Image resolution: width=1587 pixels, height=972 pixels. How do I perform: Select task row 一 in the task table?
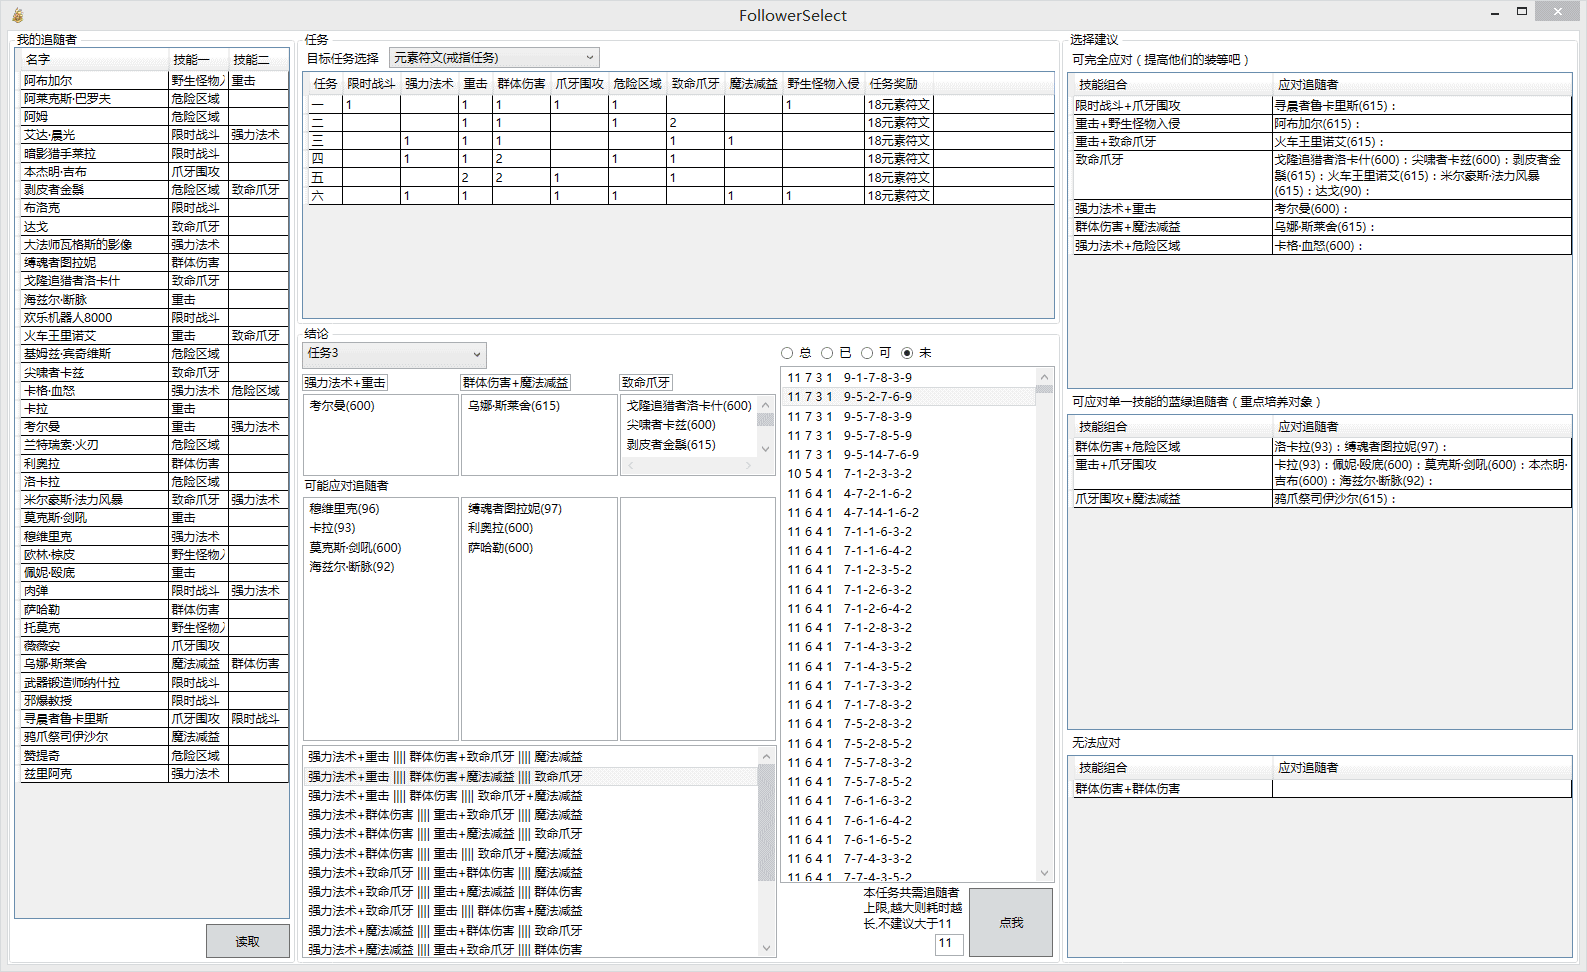tap(680, 104)
